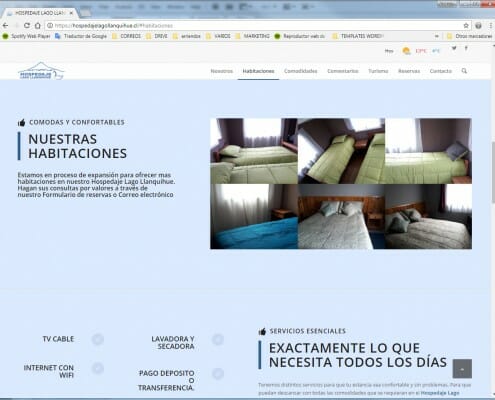Open the browser home page icon
Viewport: 495px width, 400px height.
click(38, 25)
